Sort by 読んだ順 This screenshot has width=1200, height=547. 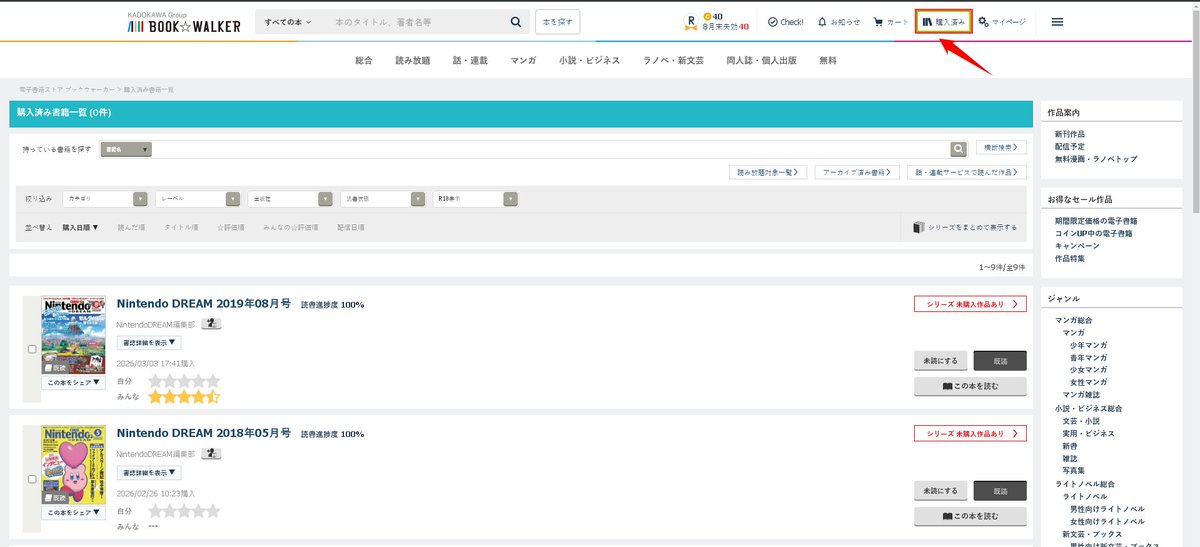(x=131, y=227)
